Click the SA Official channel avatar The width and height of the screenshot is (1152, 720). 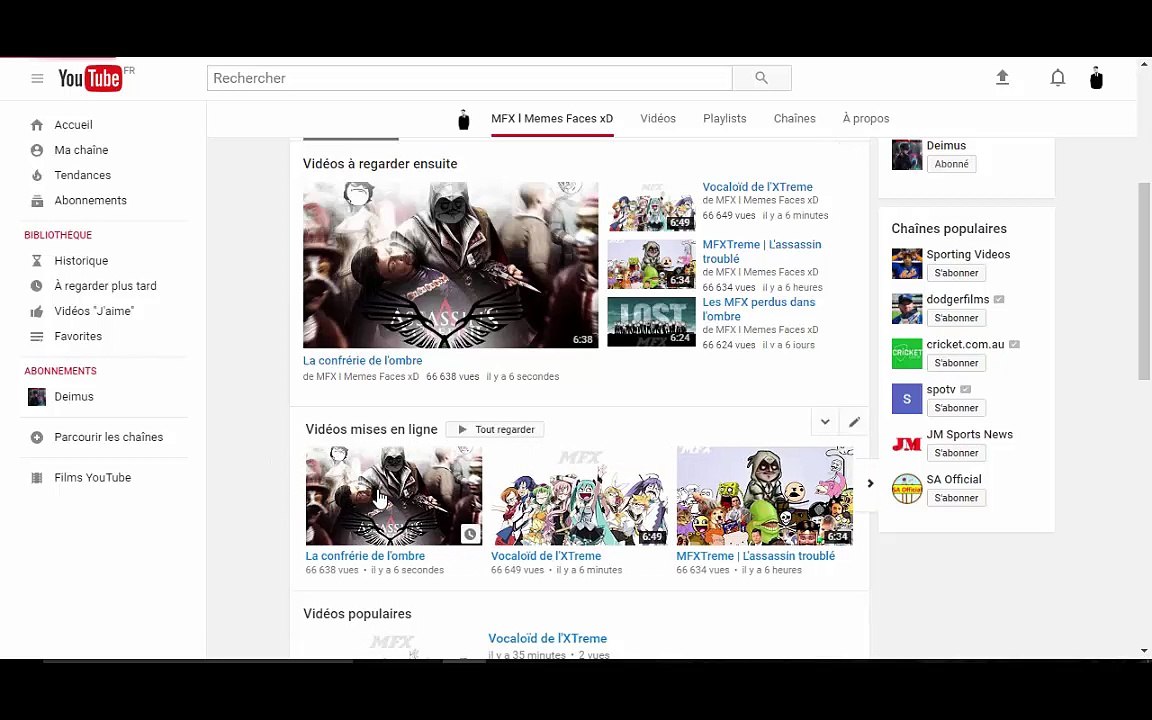tap(907, 489)
